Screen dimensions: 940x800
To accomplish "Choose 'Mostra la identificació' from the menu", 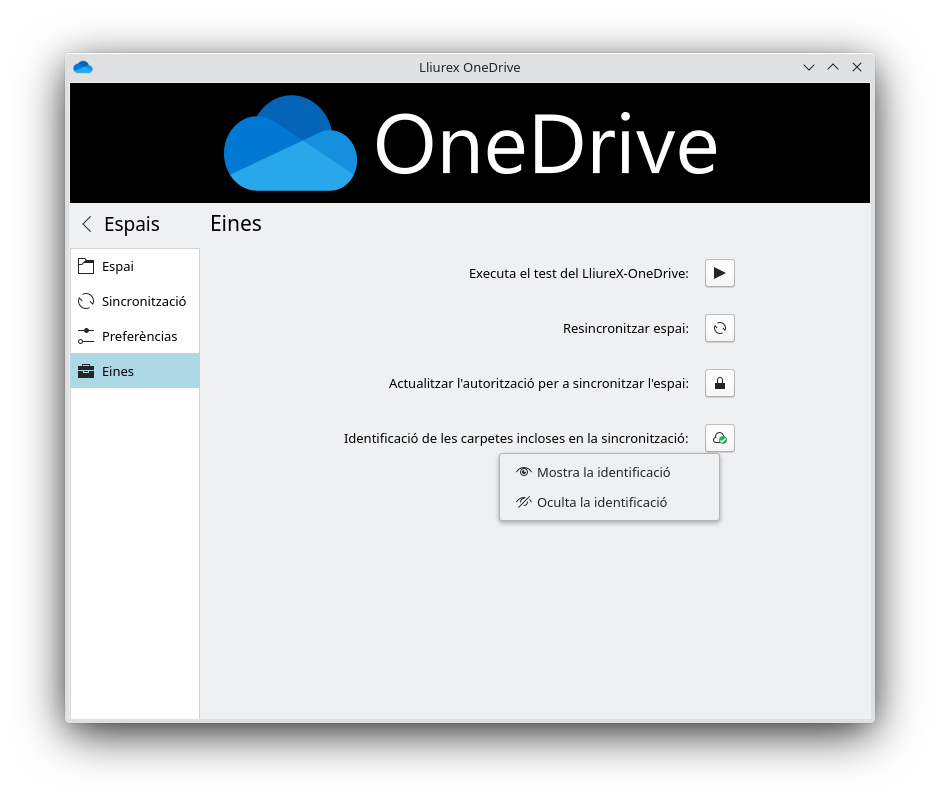I will point(603,472).
